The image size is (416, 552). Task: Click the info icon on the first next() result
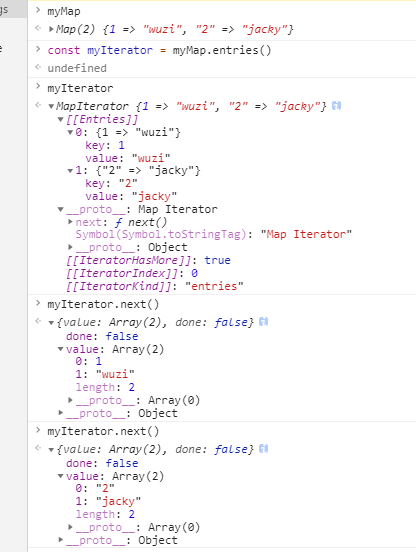pyautogui.click(x=263, y=322)
